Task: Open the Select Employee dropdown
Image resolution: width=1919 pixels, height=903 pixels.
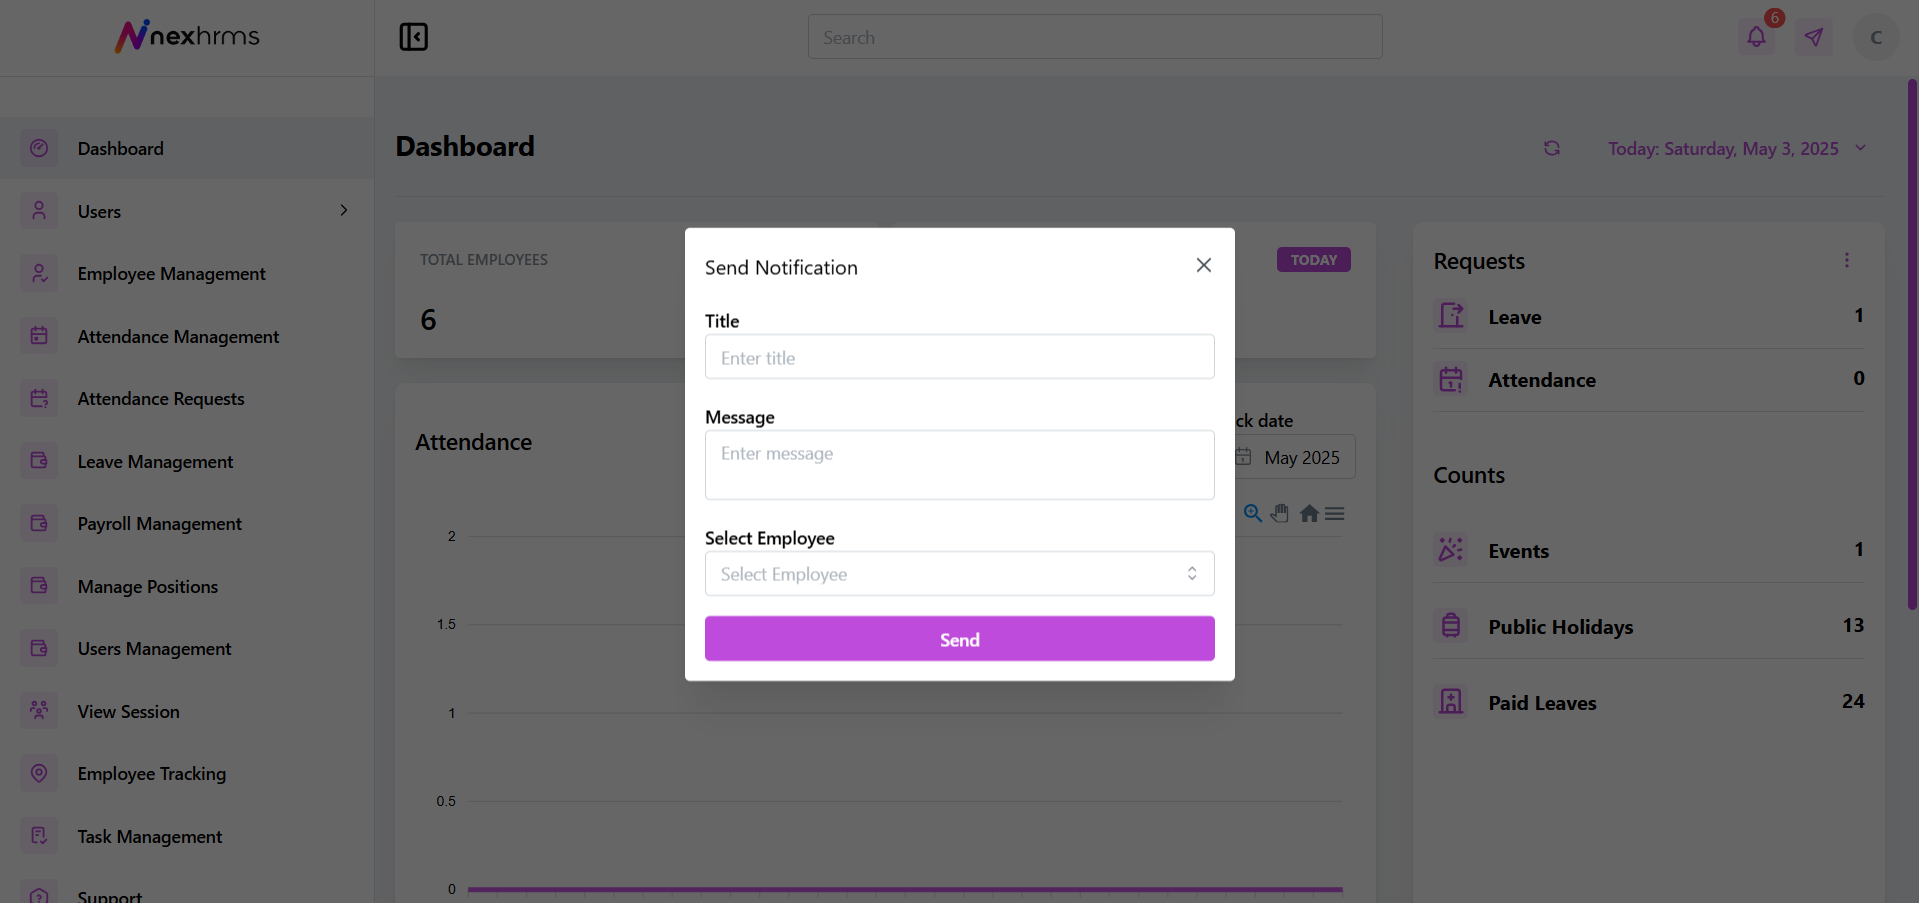Action: coord(960,574)
